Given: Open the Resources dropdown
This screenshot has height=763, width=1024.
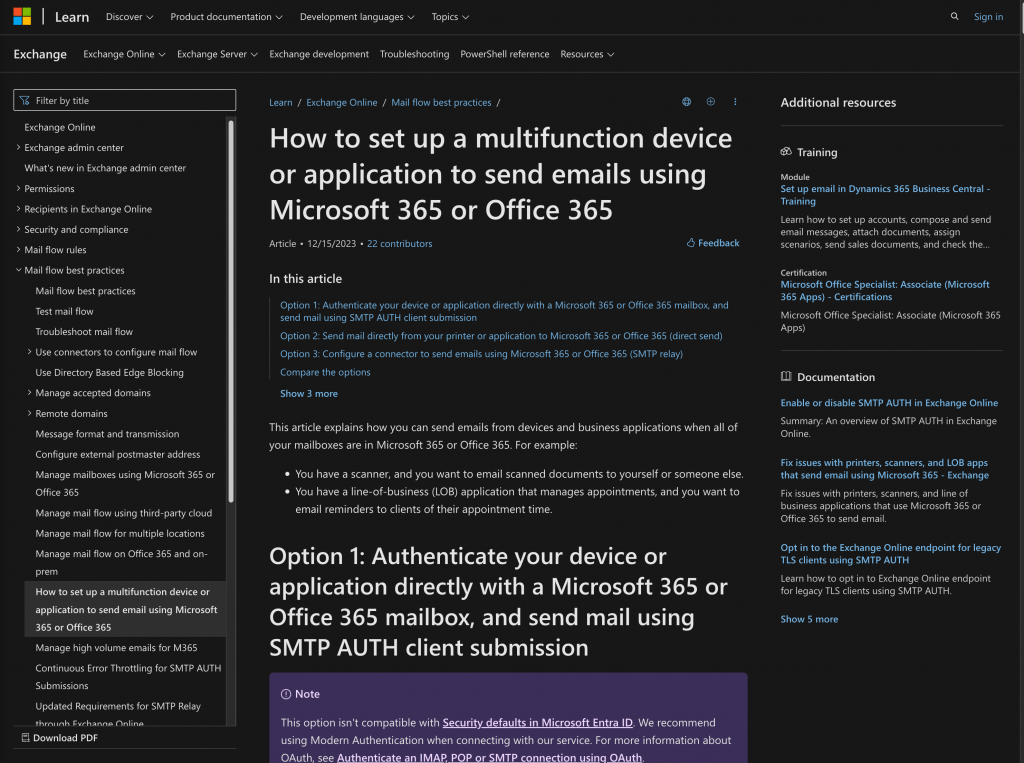Looking at the screenshot, I should [587, 54].
